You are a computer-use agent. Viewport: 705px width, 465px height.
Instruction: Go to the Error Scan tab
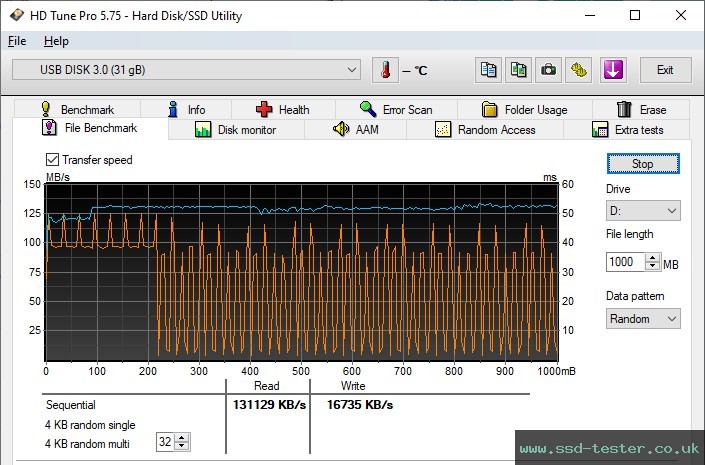396,109
